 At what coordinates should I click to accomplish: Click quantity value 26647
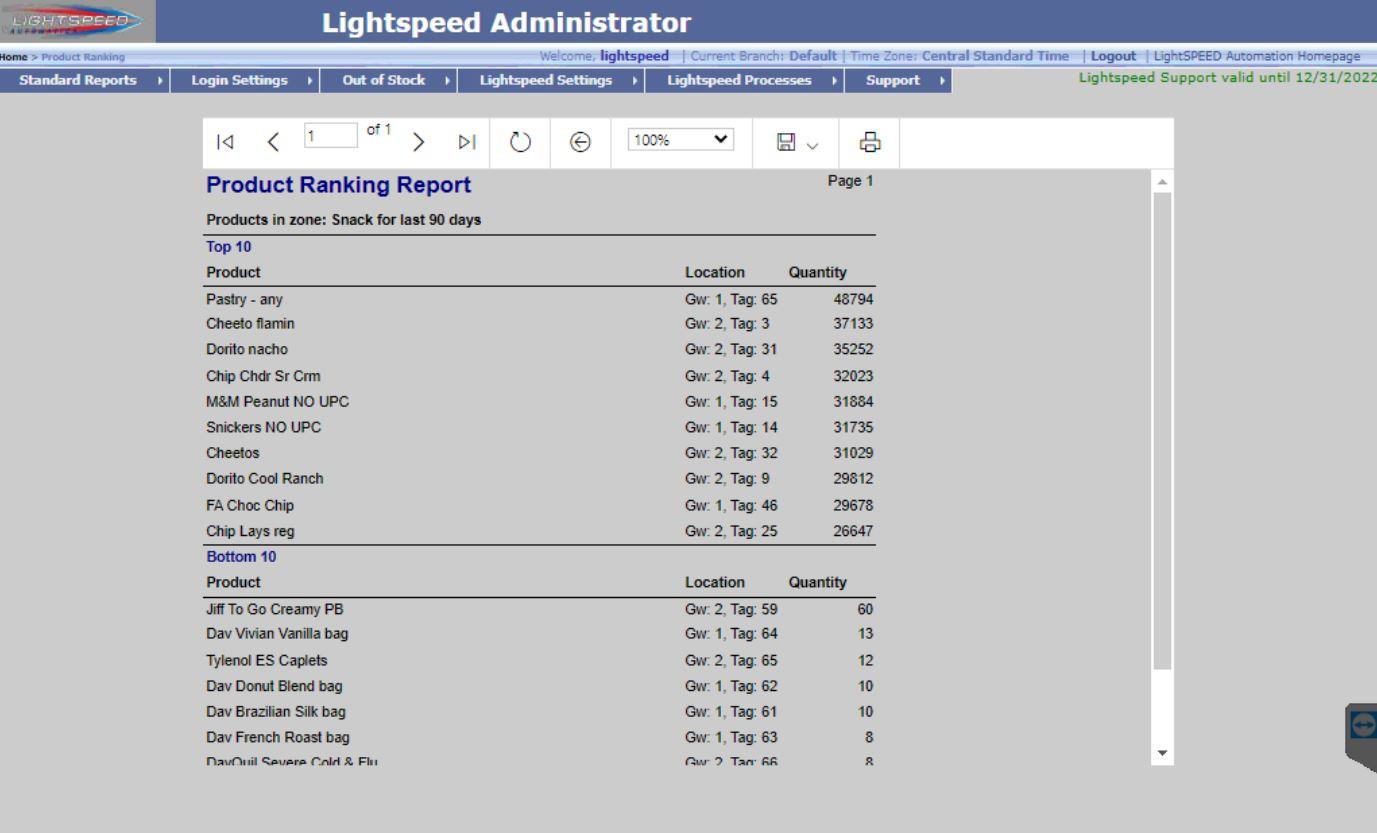tap(854, 532)
